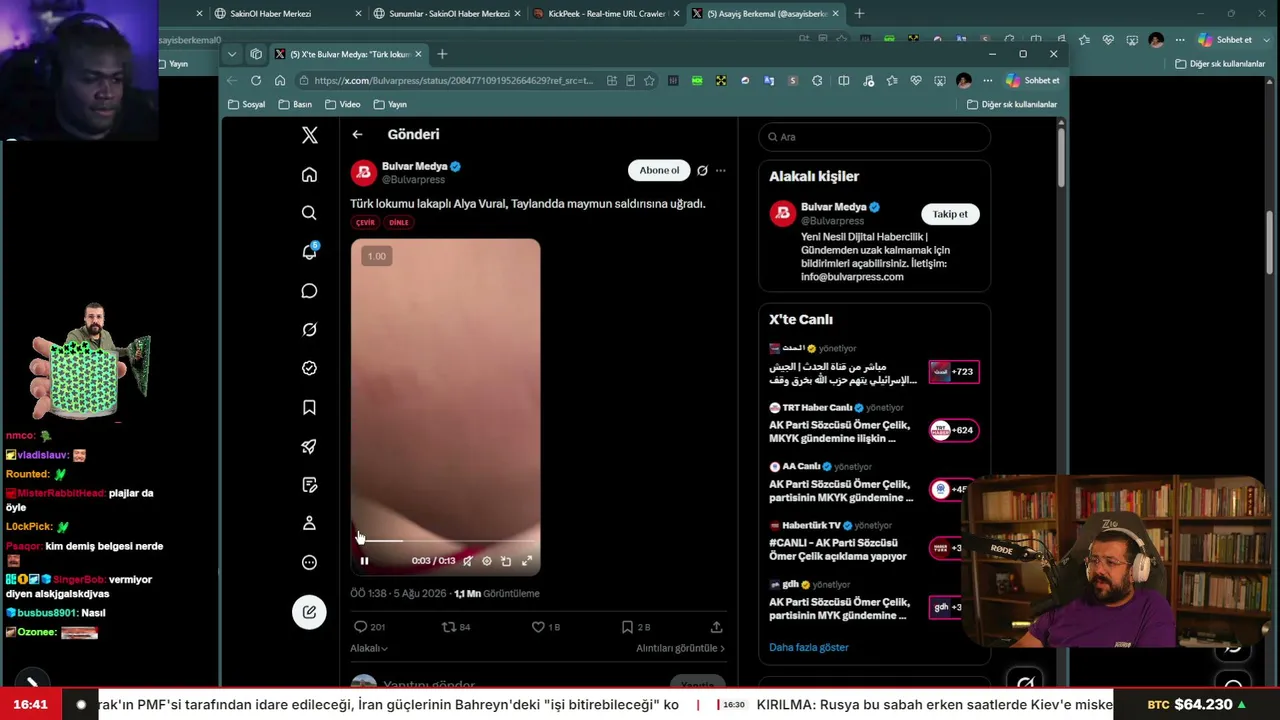Go to X home feed icon
This screenshot has height=720, width=1280.
point(309,175)
